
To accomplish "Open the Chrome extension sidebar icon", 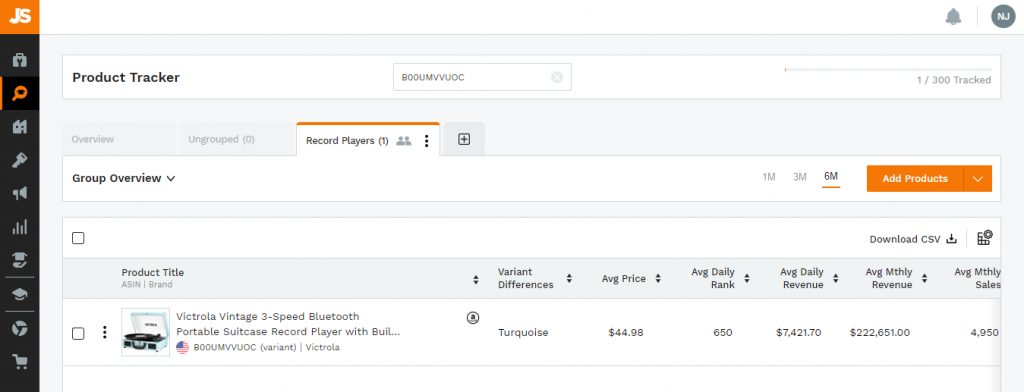I will click(20, 329).
